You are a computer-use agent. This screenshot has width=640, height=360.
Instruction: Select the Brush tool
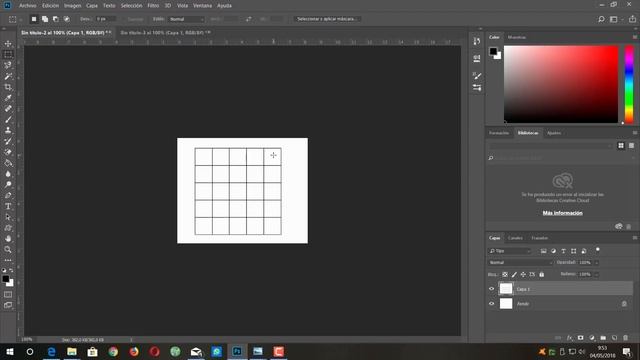tap(8, 120)
